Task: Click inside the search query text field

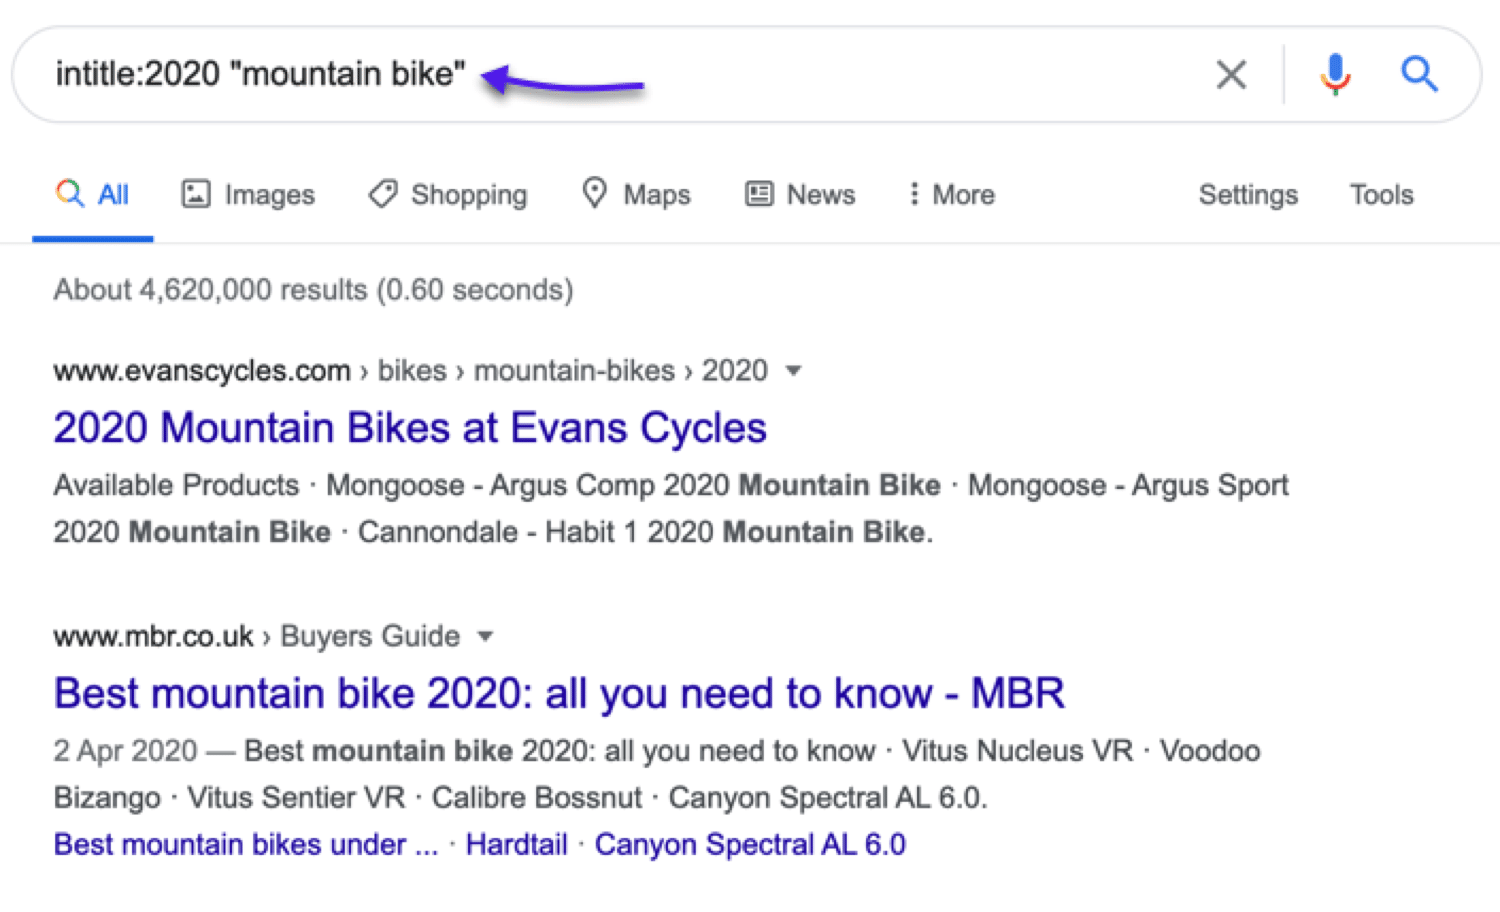Action: pos(800,74)
